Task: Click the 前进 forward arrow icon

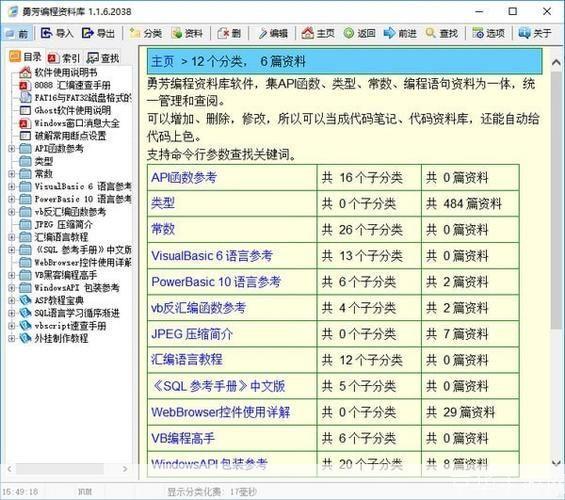Action: (389, 33)
